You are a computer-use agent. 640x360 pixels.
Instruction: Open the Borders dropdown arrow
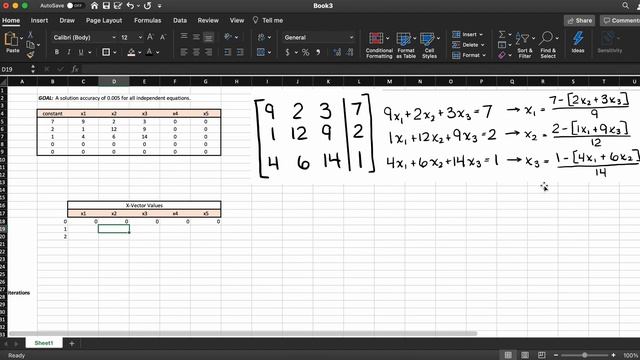coord(115,52)
